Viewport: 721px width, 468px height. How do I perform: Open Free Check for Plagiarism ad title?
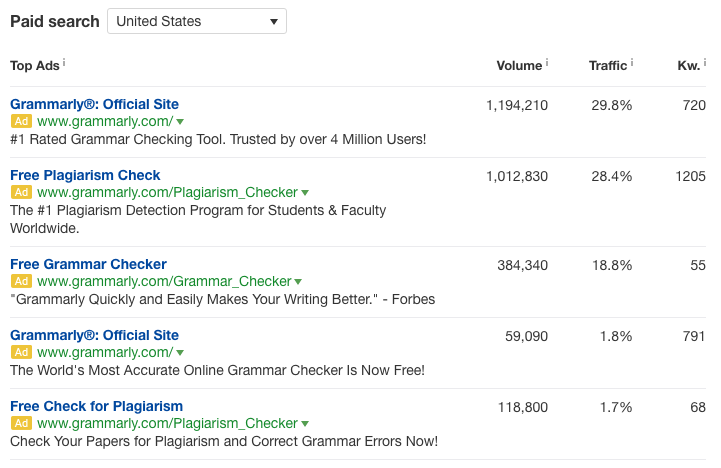tap(97, 406)
